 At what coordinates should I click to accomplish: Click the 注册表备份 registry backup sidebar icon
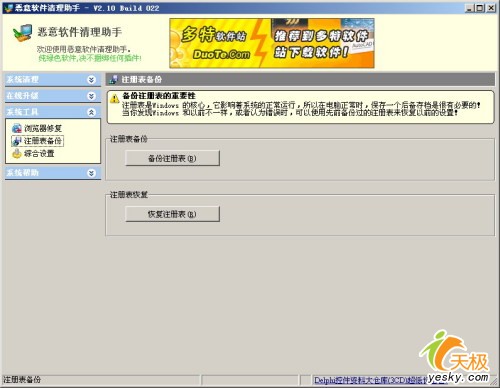(x=16, y=141)
